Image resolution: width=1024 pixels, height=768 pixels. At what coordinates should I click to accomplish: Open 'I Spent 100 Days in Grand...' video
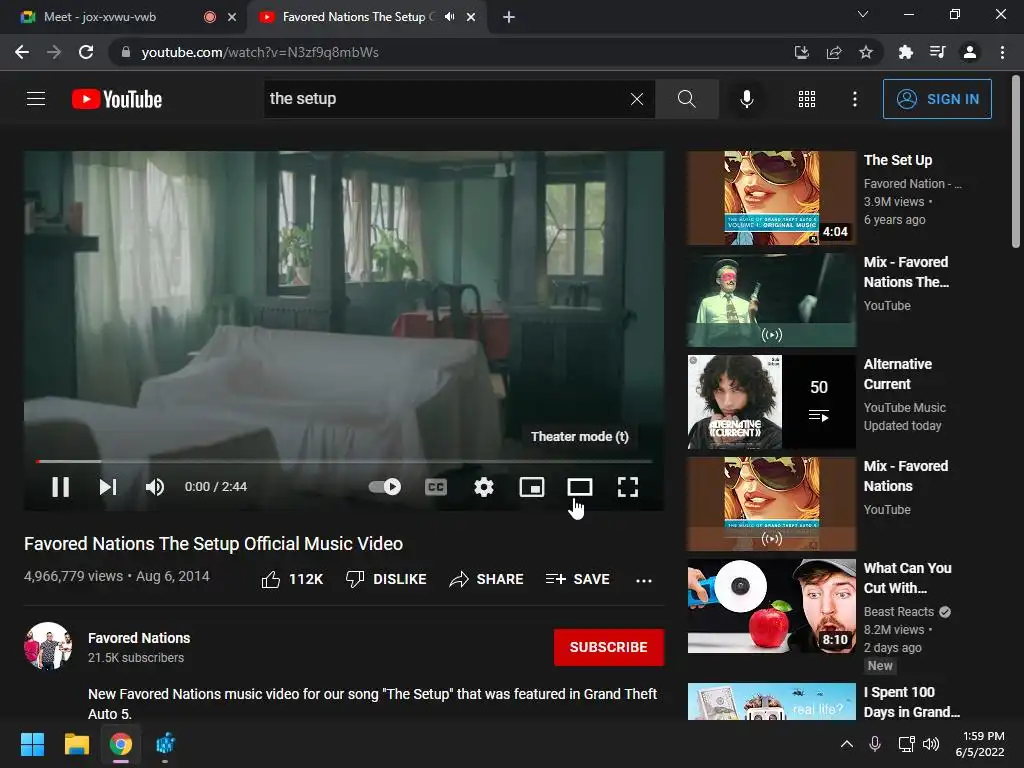point(771,701)
